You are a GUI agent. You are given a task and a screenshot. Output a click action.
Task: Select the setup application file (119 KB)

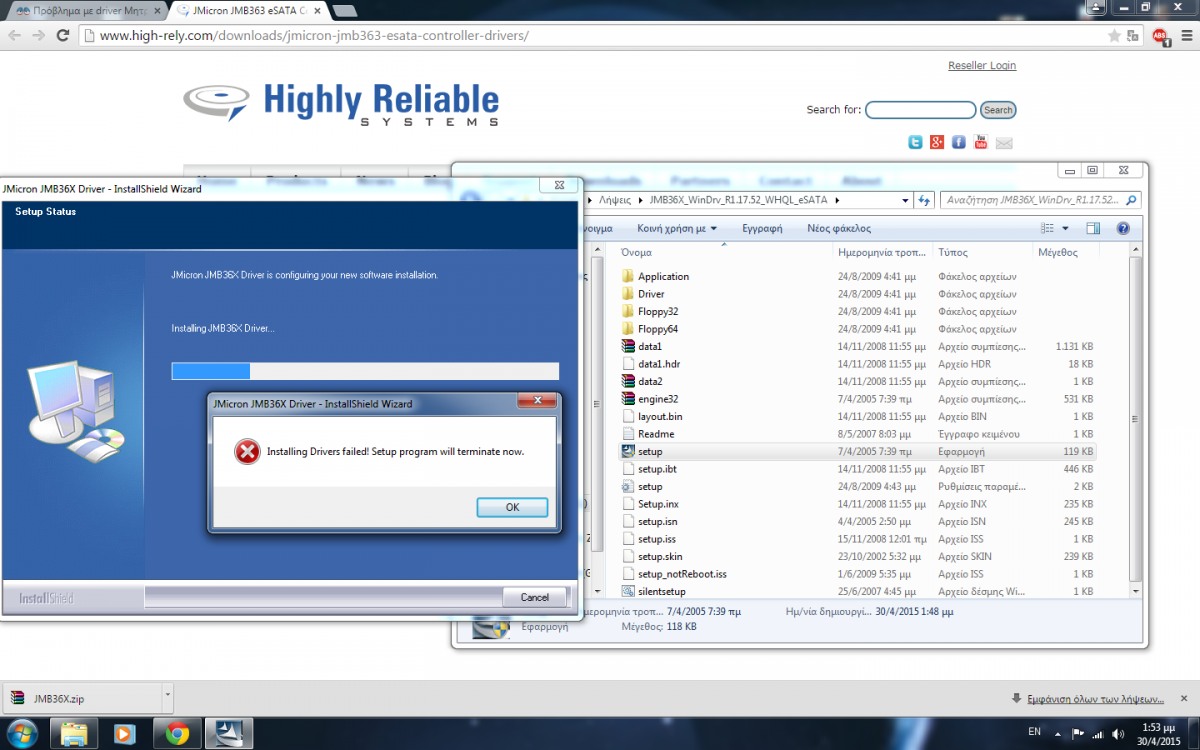click(858, 451)
